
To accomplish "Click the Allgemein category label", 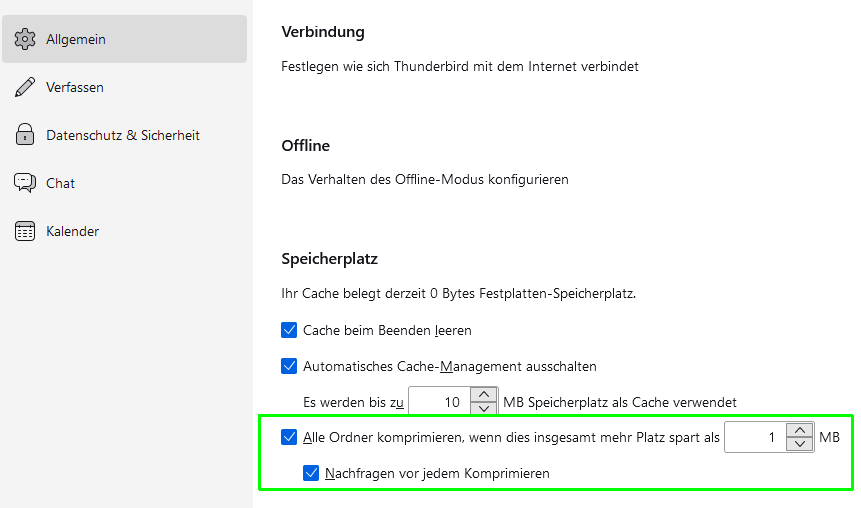I will coord(76,39).
